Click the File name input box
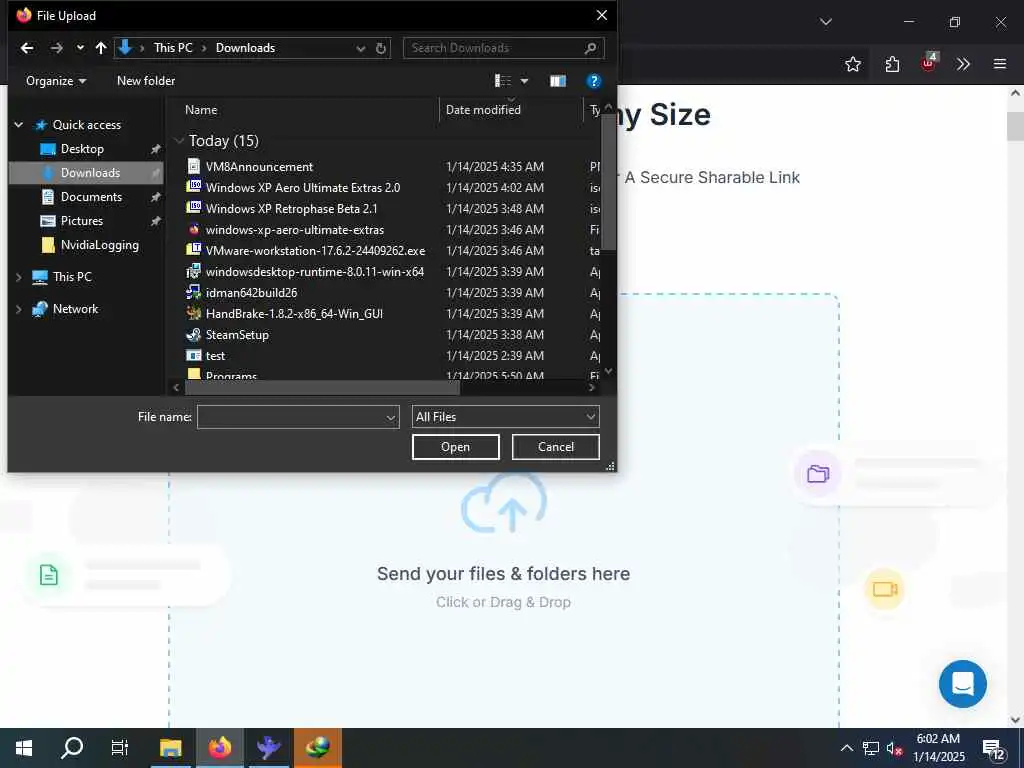1024x768 pixels. [291, 417]
